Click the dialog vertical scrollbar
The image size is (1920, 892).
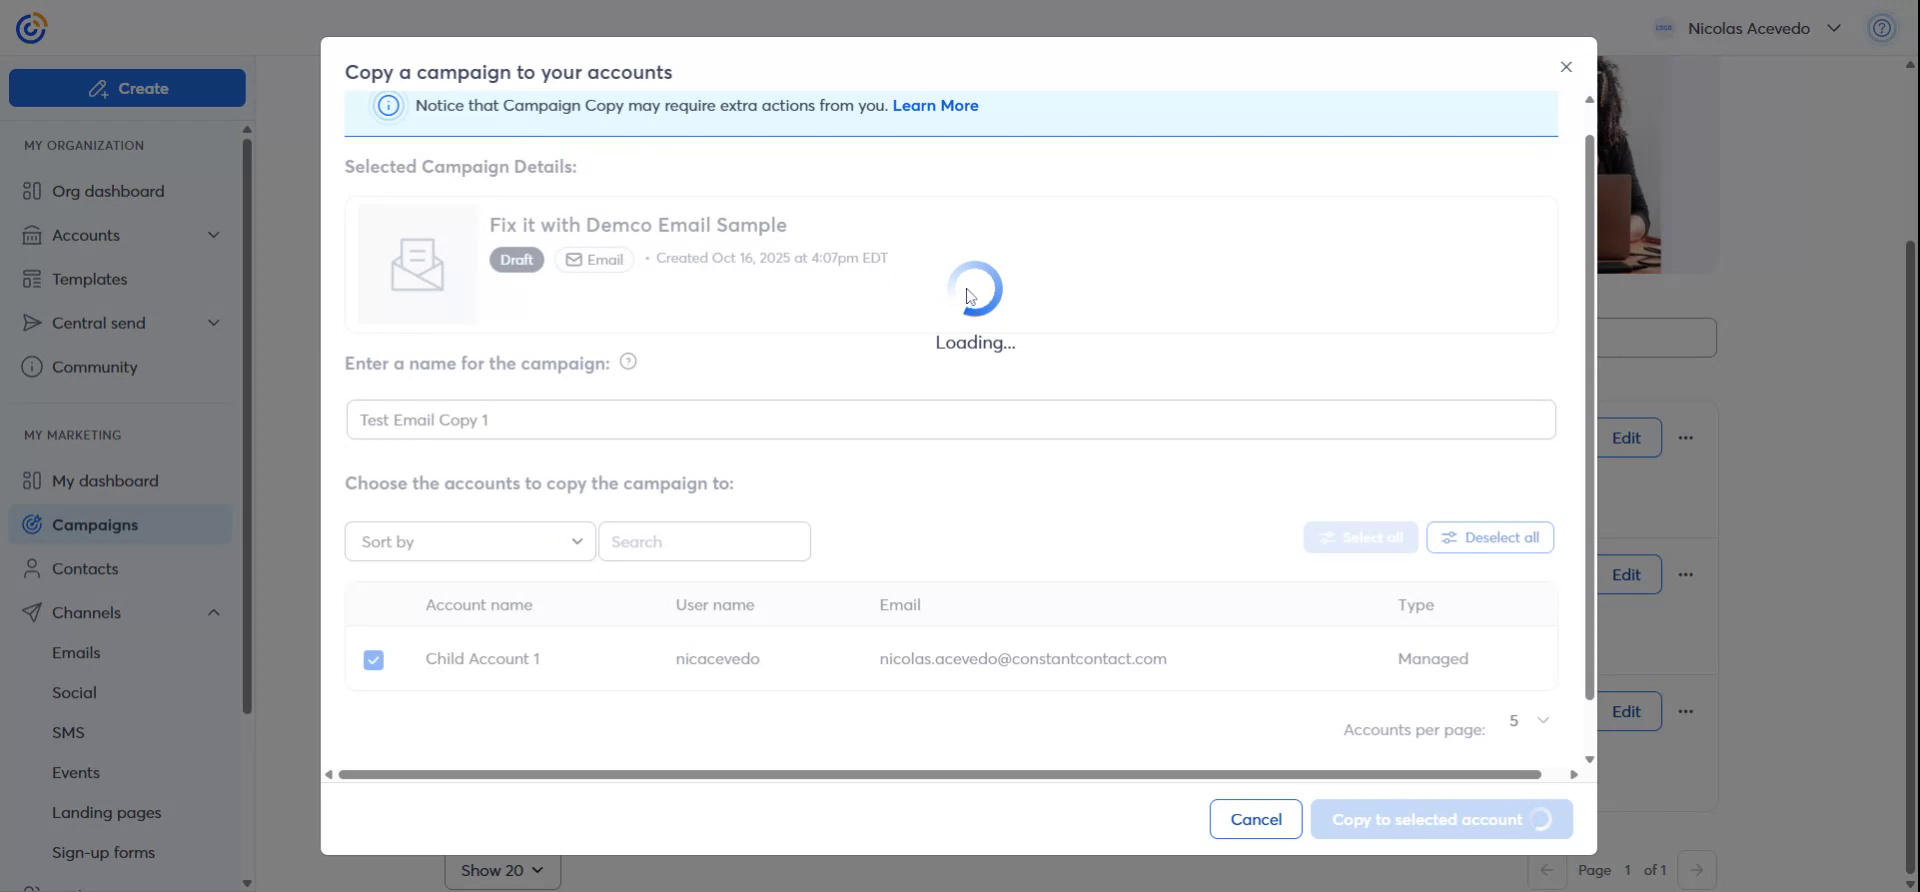tap(1589, 417)
